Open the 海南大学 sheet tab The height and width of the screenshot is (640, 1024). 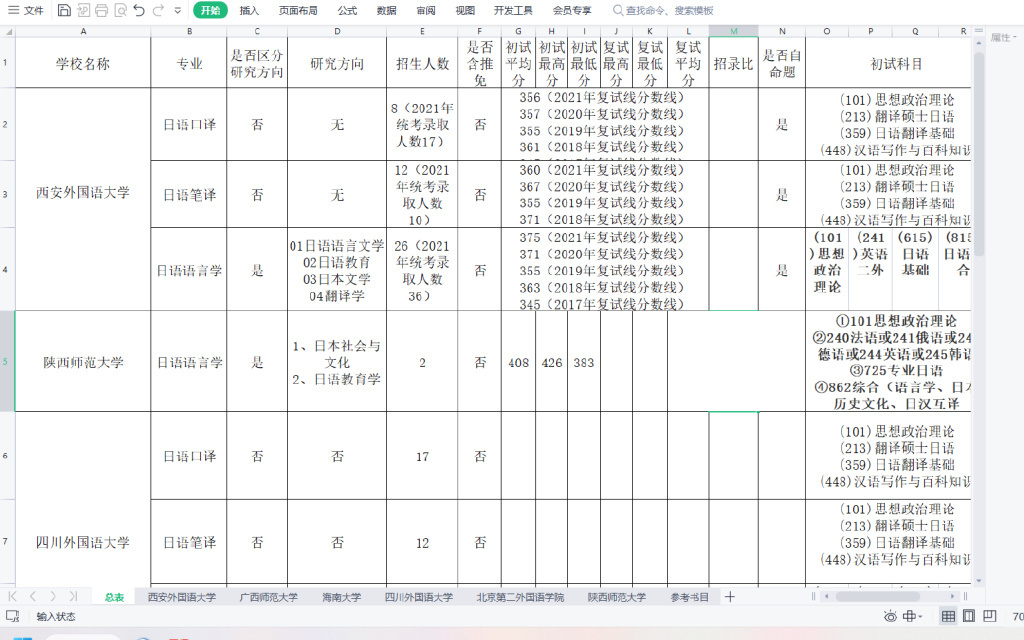tap(342, 597)
